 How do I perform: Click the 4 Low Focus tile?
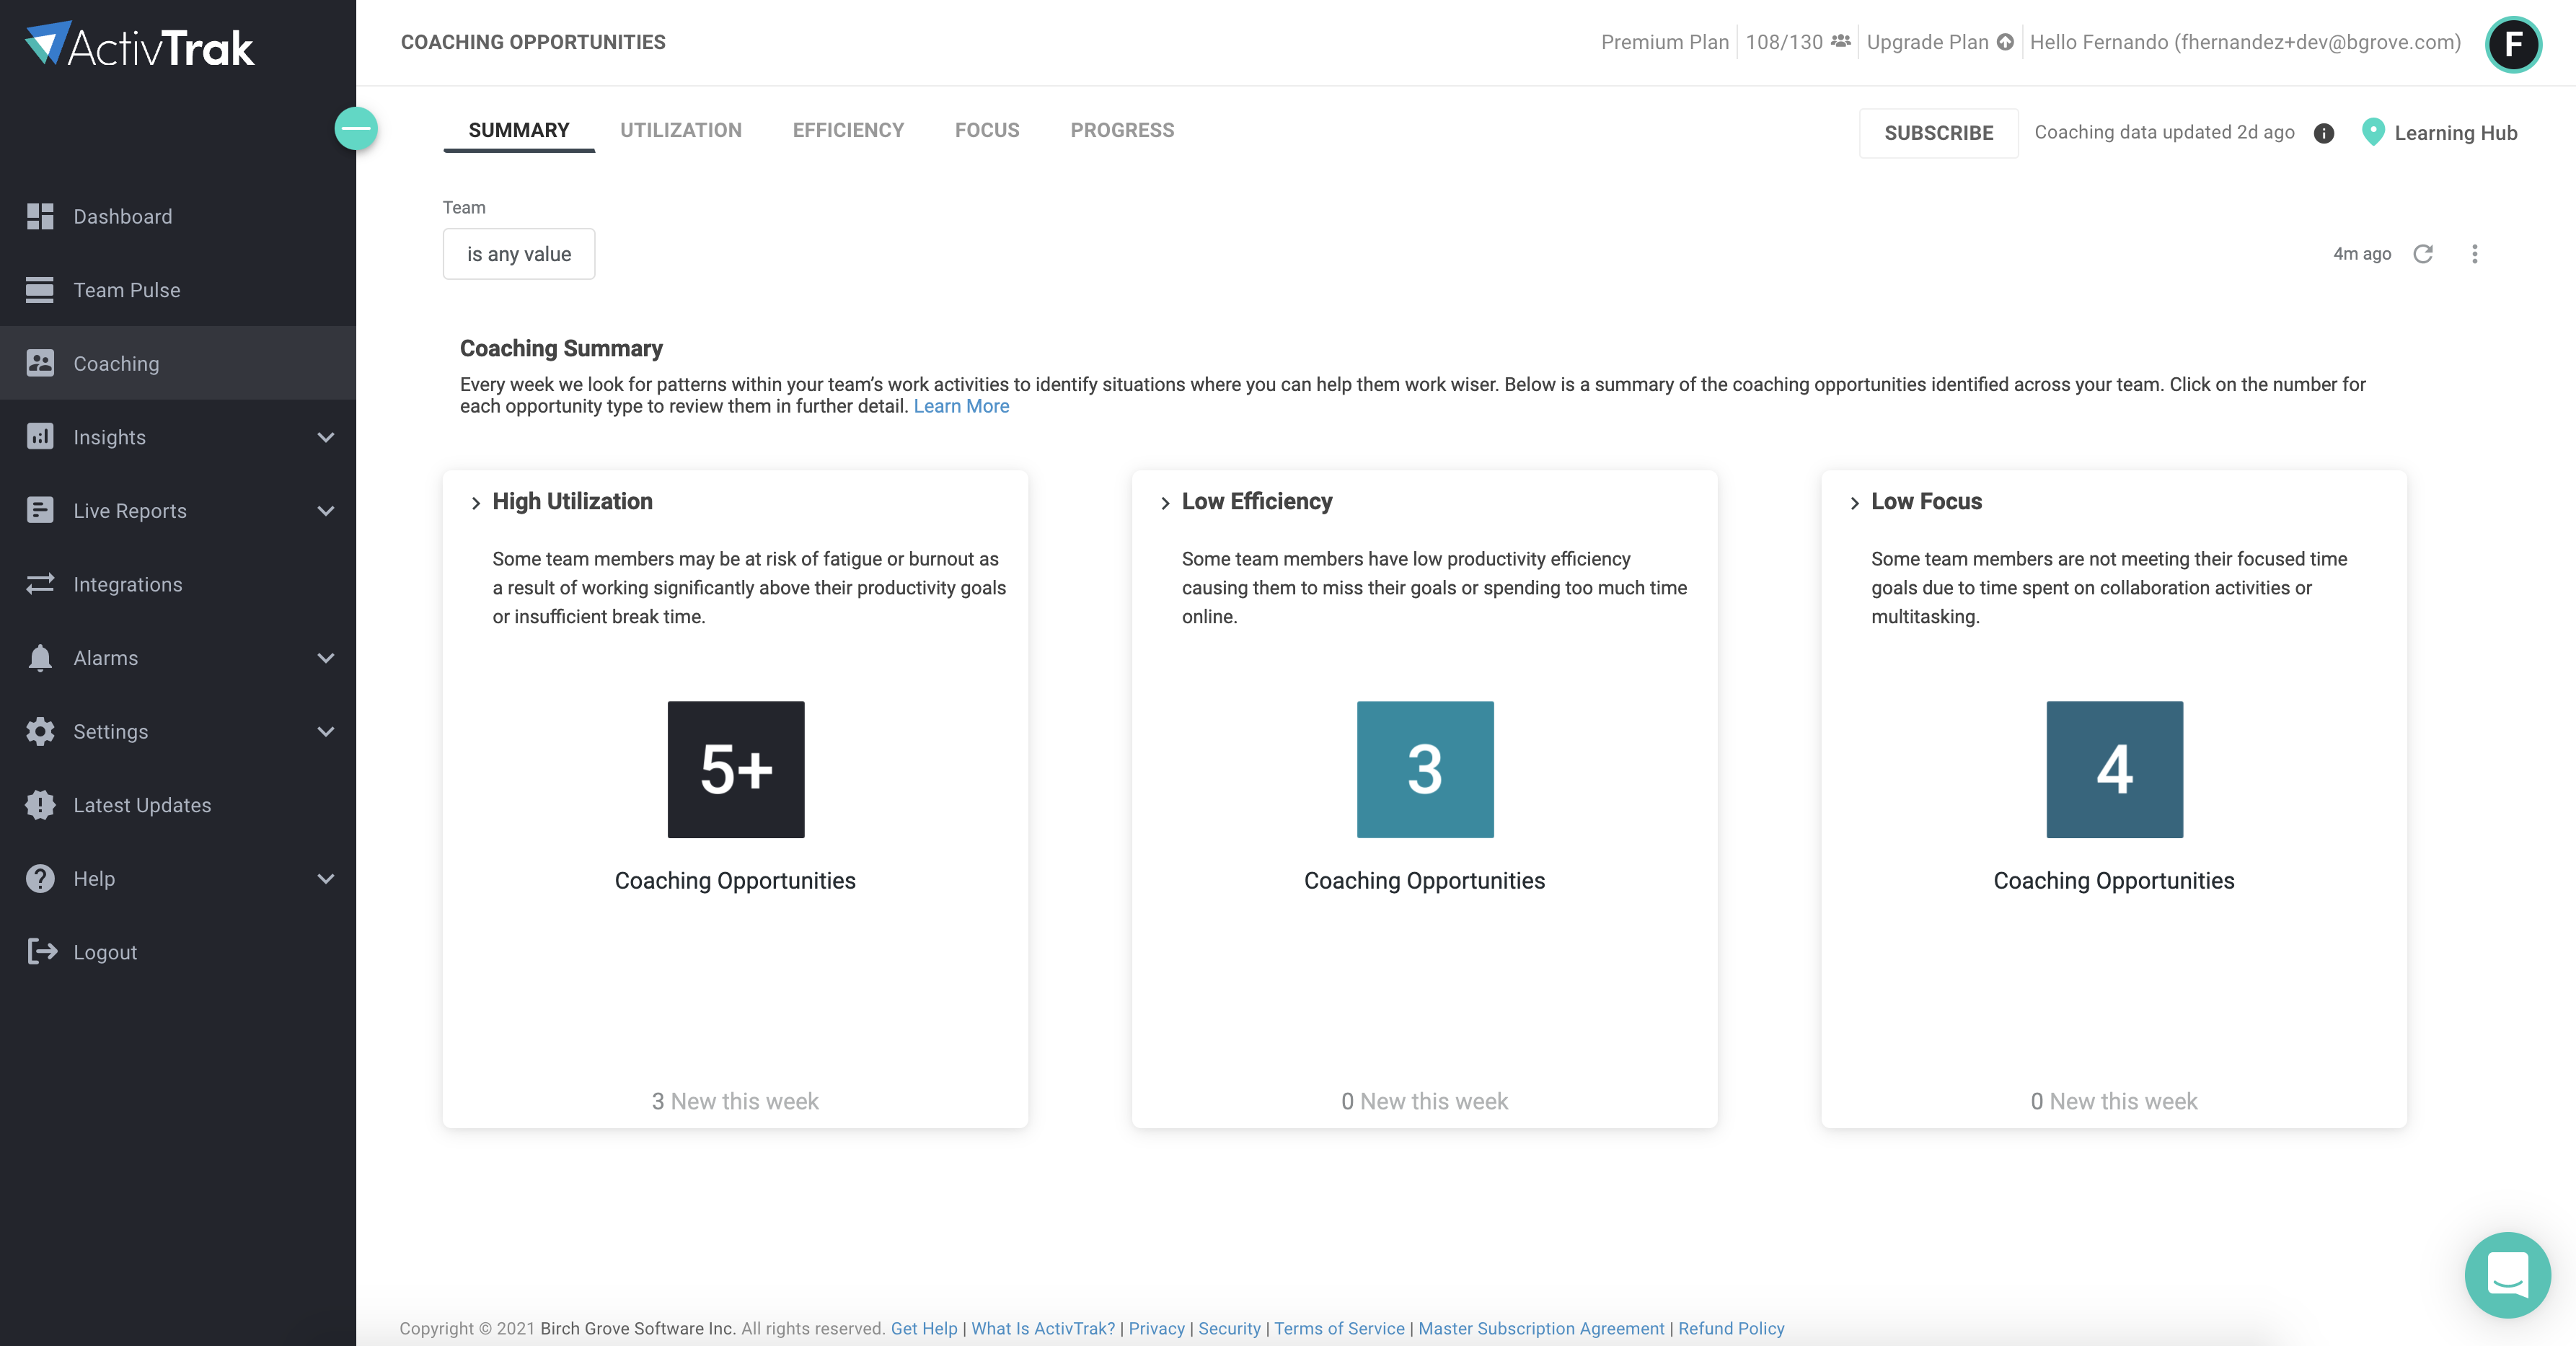pos(2114,769)
